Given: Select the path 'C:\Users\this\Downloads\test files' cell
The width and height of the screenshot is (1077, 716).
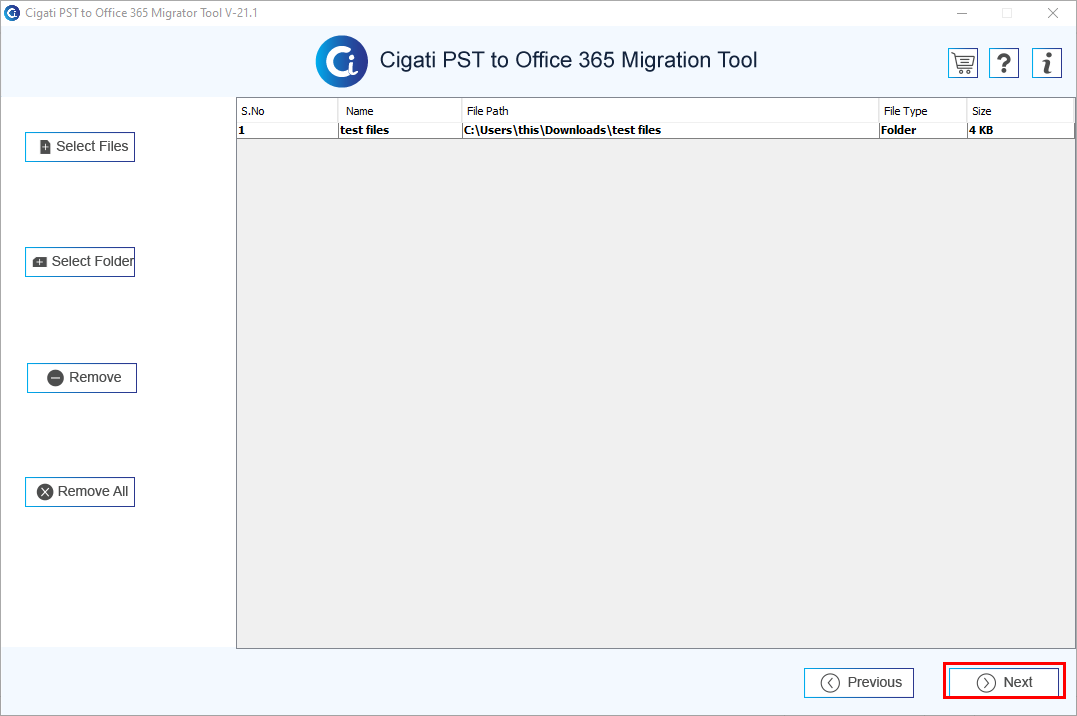Looking at the screenshot, I should [x=670, y=131].
